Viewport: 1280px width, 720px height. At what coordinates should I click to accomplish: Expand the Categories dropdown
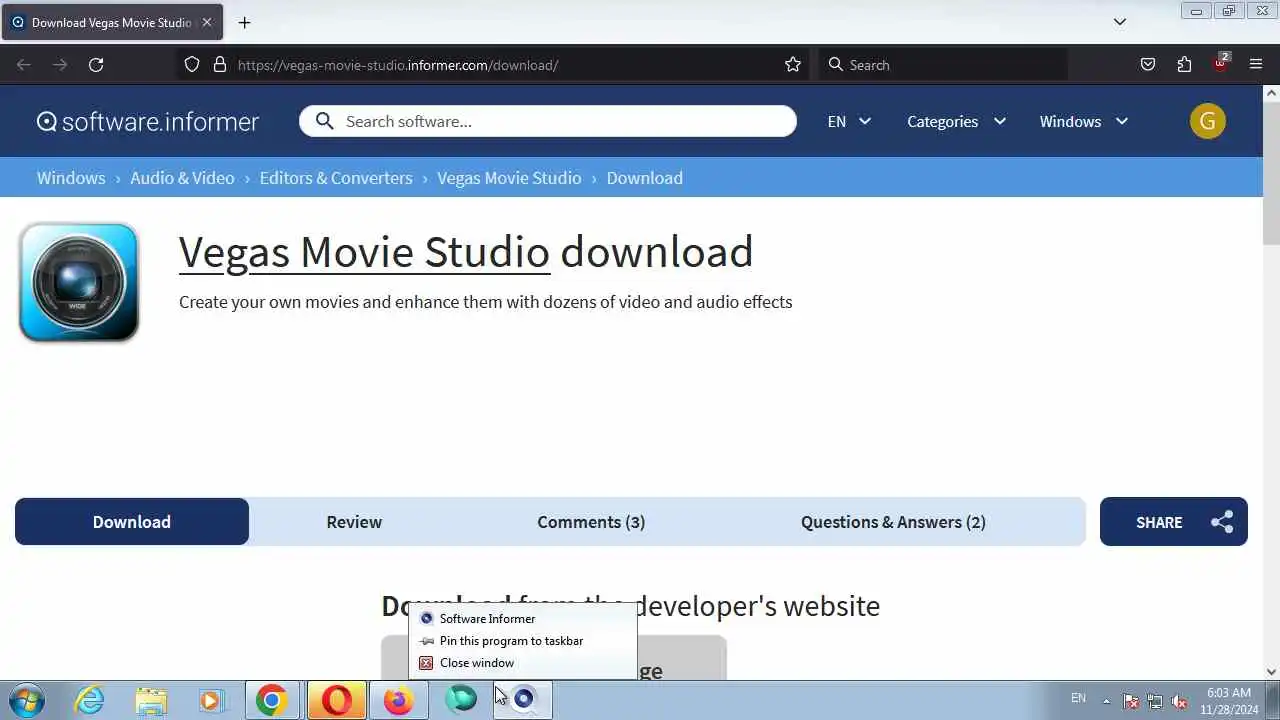pyautogui.click(x=956, y=121)
